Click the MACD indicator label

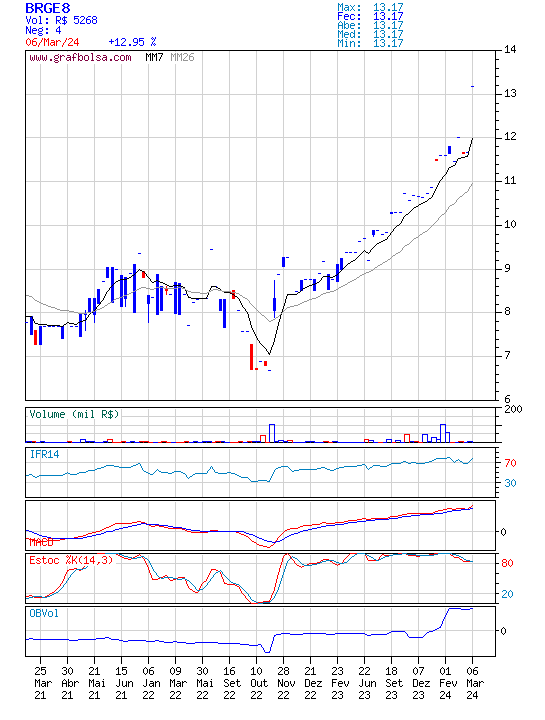pyautogui.click(x=41, y=542)
